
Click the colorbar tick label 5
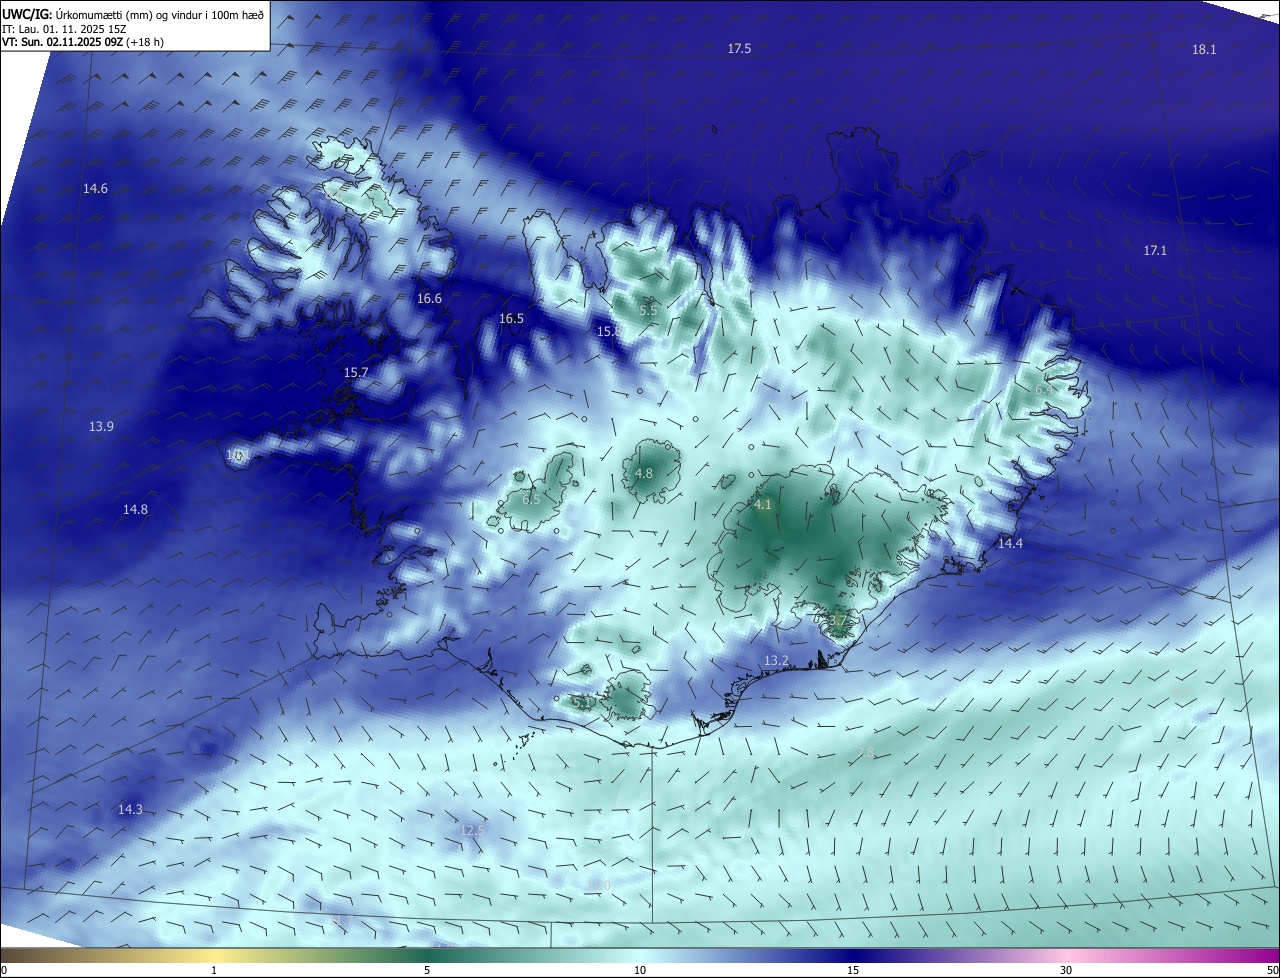tap(427, 971)
